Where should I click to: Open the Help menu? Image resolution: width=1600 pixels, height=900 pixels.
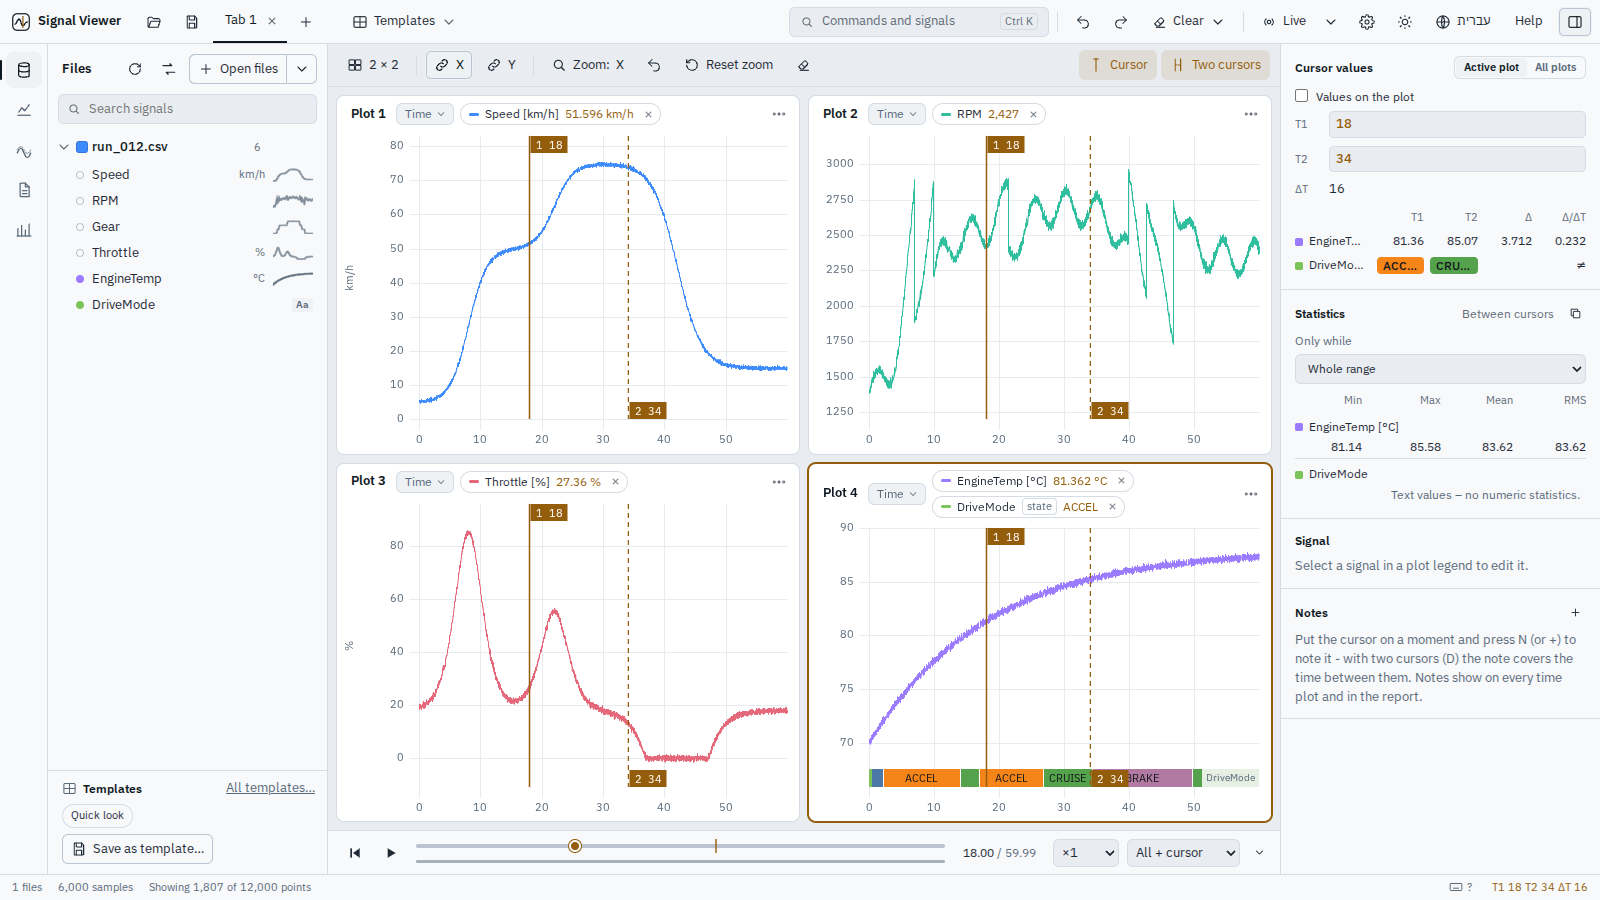click(x=1528, y=21)
